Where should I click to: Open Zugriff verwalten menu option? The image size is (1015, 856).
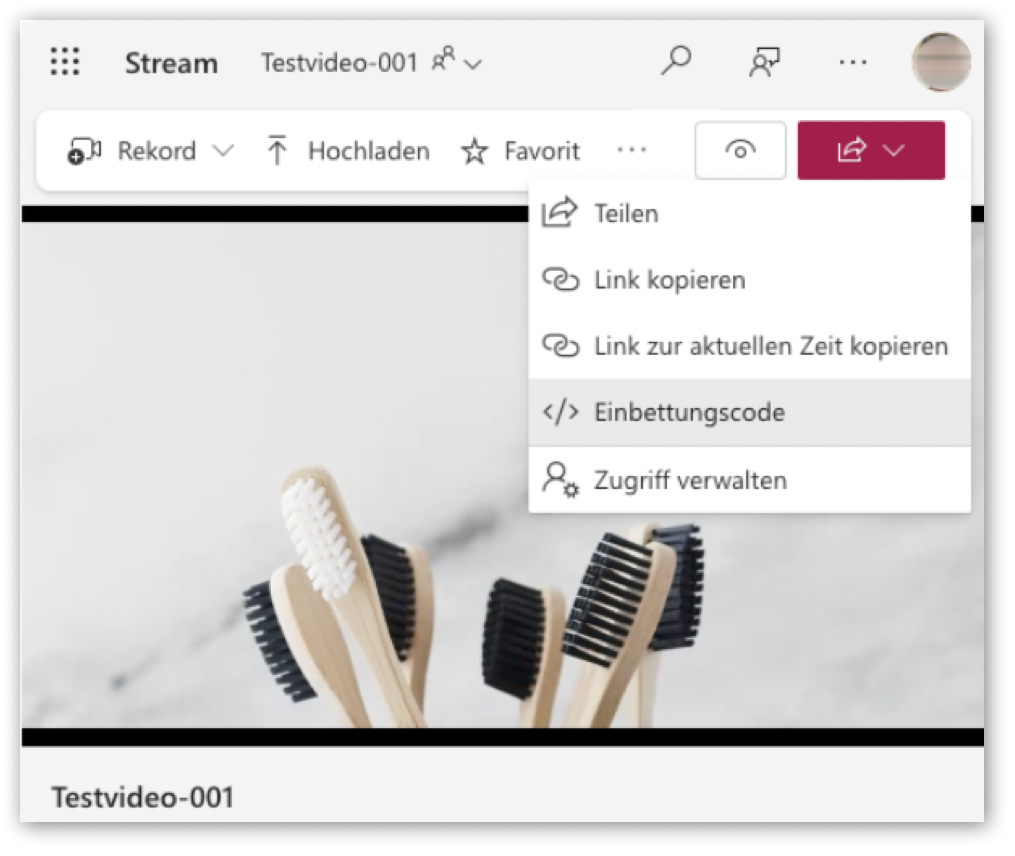tap(690, 480)
